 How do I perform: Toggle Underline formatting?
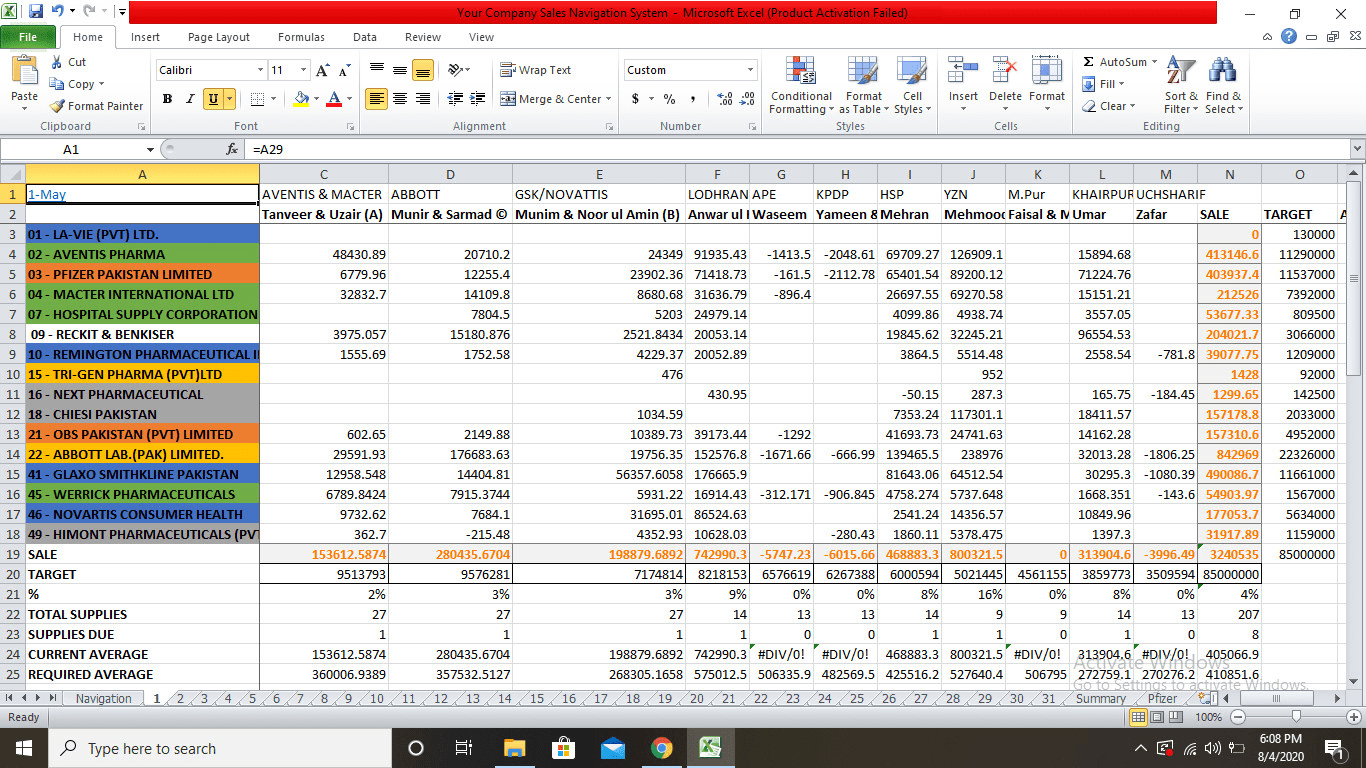click(213, 99)
